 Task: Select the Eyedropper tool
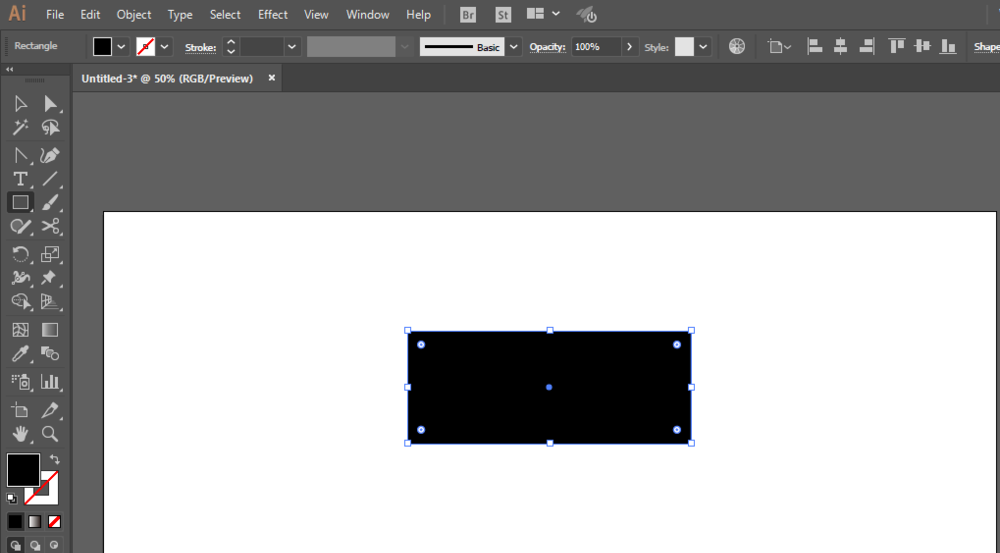20,354
